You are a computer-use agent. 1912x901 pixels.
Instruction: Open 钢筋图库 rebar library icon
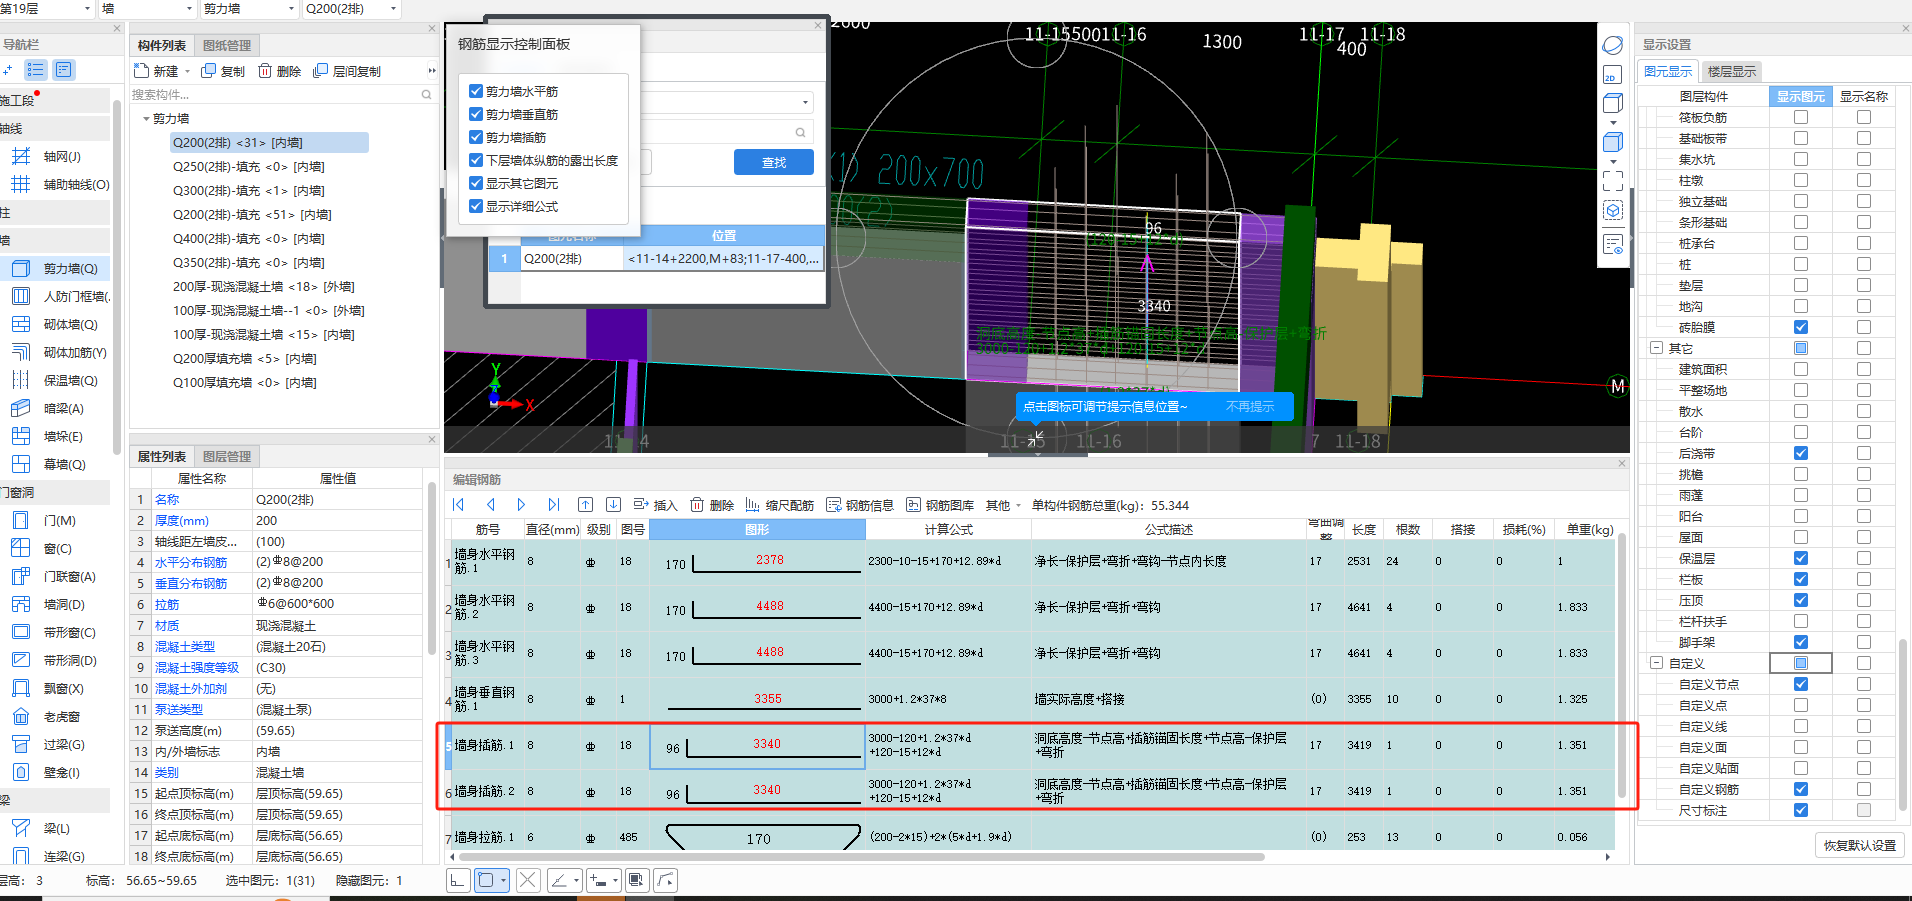pos(913,505)
